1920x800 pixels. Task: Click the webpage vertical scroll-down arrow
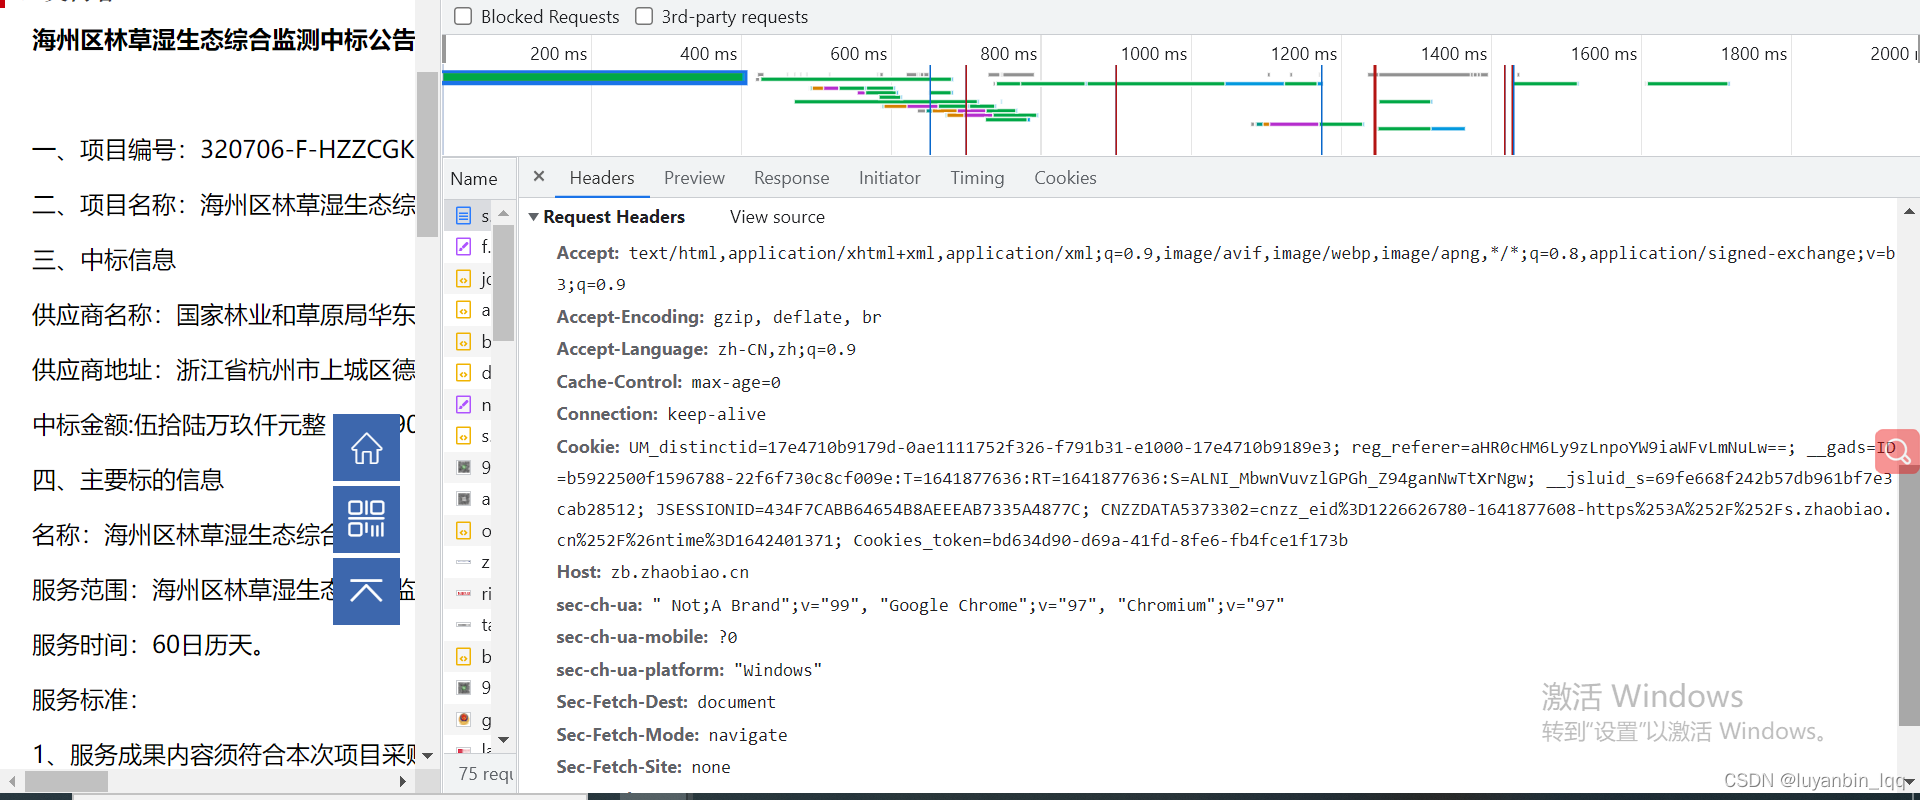tap(428, 756)
